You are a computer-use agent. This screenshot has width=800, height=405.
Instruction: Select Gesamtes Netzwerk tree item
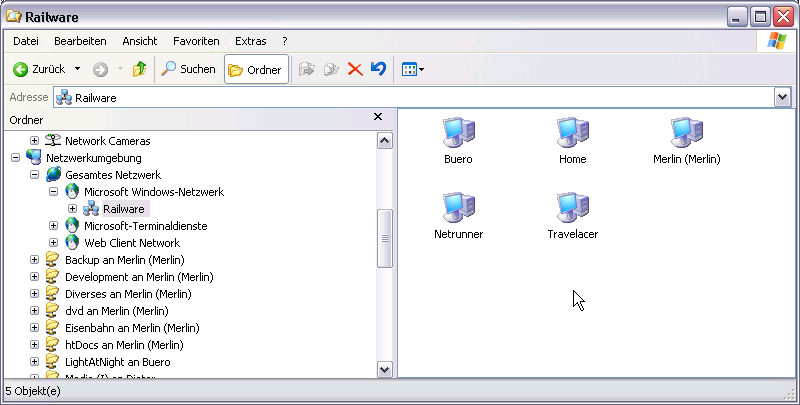click(113, 175)
